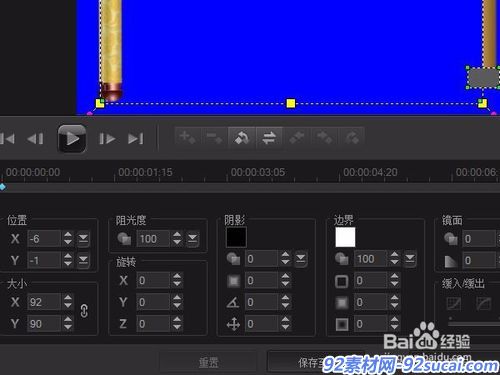Step forward one frame

pos(107,138)
